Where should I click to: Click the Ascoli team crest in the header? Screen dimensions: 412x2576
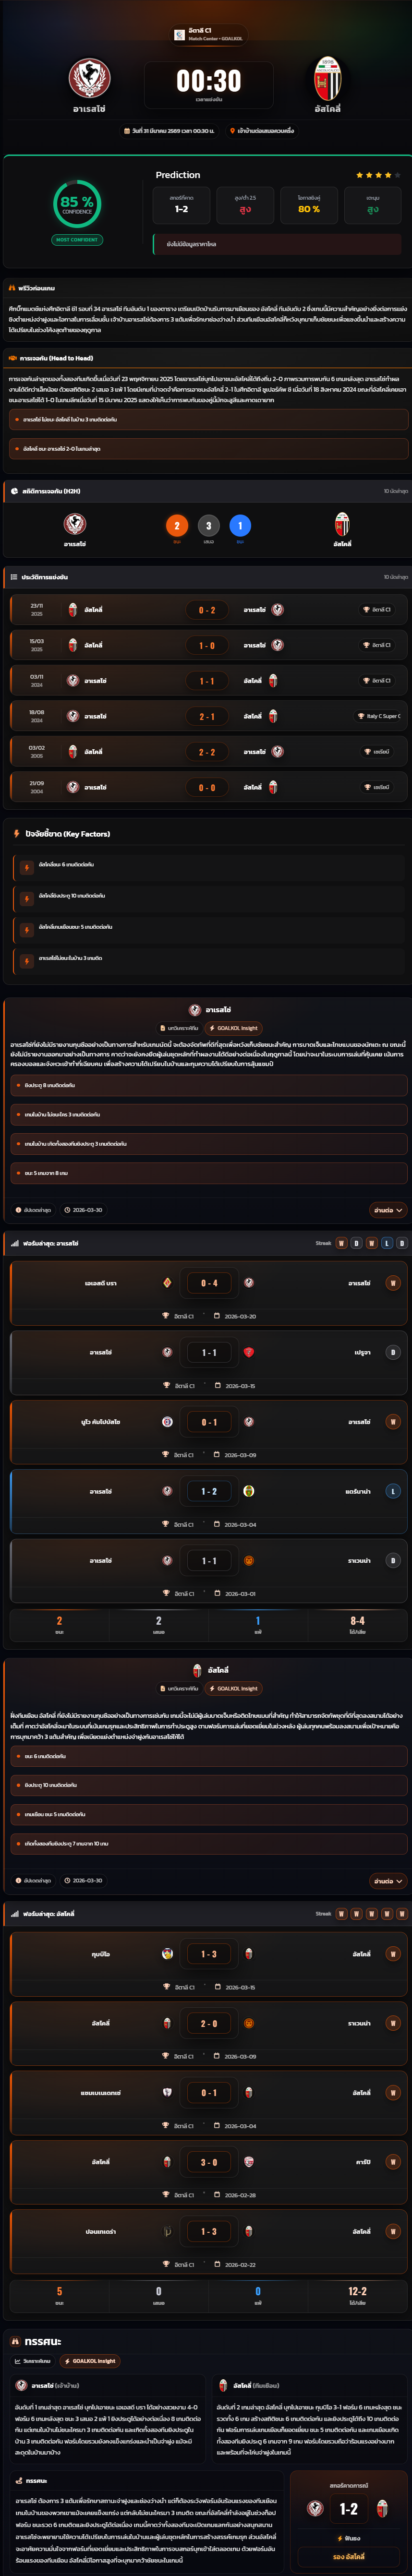pos(327,78)
